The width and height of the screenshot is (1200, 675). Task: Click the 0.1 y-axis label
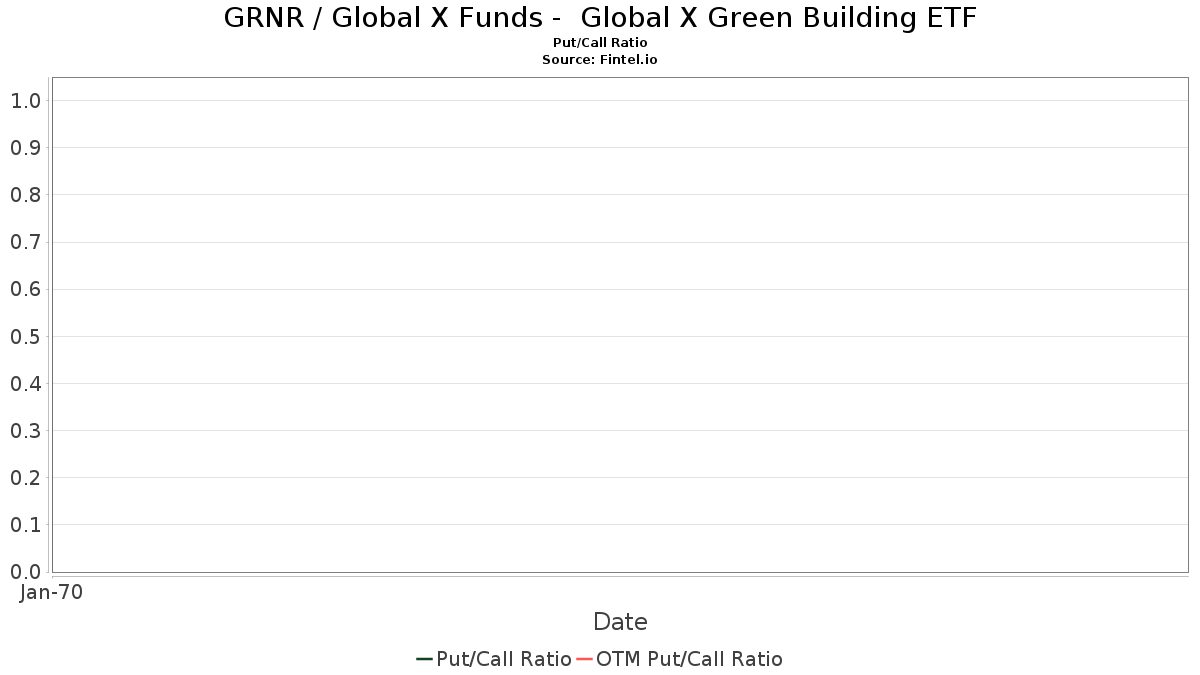tap(25, 524)
